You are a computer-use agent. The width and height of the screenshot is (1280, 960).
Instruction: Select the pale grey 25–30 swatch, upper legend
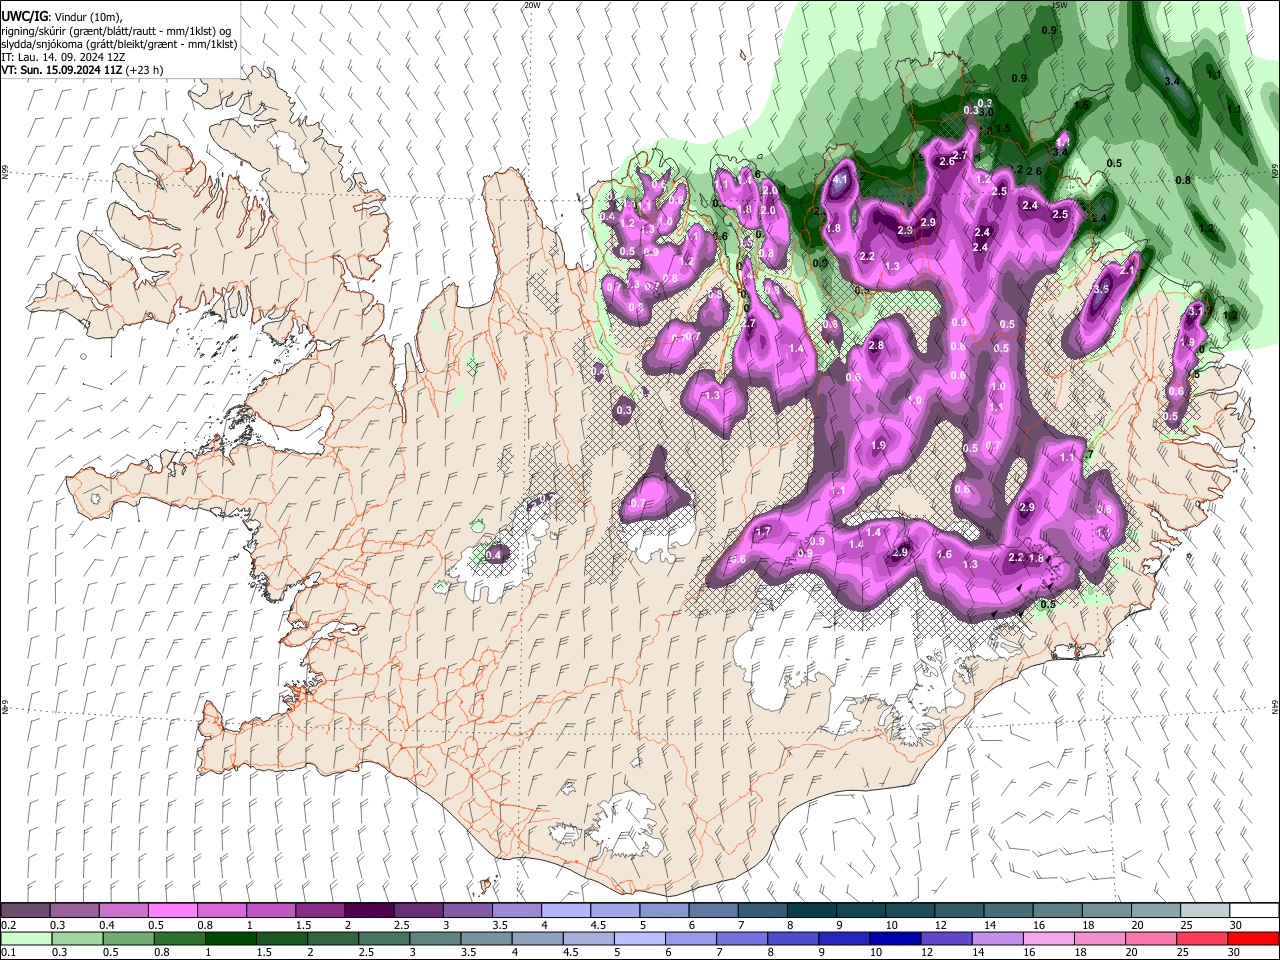tap(1204, 911)
